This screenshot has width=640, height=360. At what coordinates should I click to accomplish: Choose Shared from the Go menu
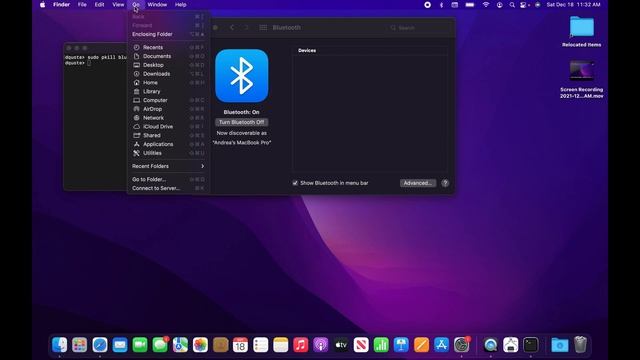tap(168, 136)
